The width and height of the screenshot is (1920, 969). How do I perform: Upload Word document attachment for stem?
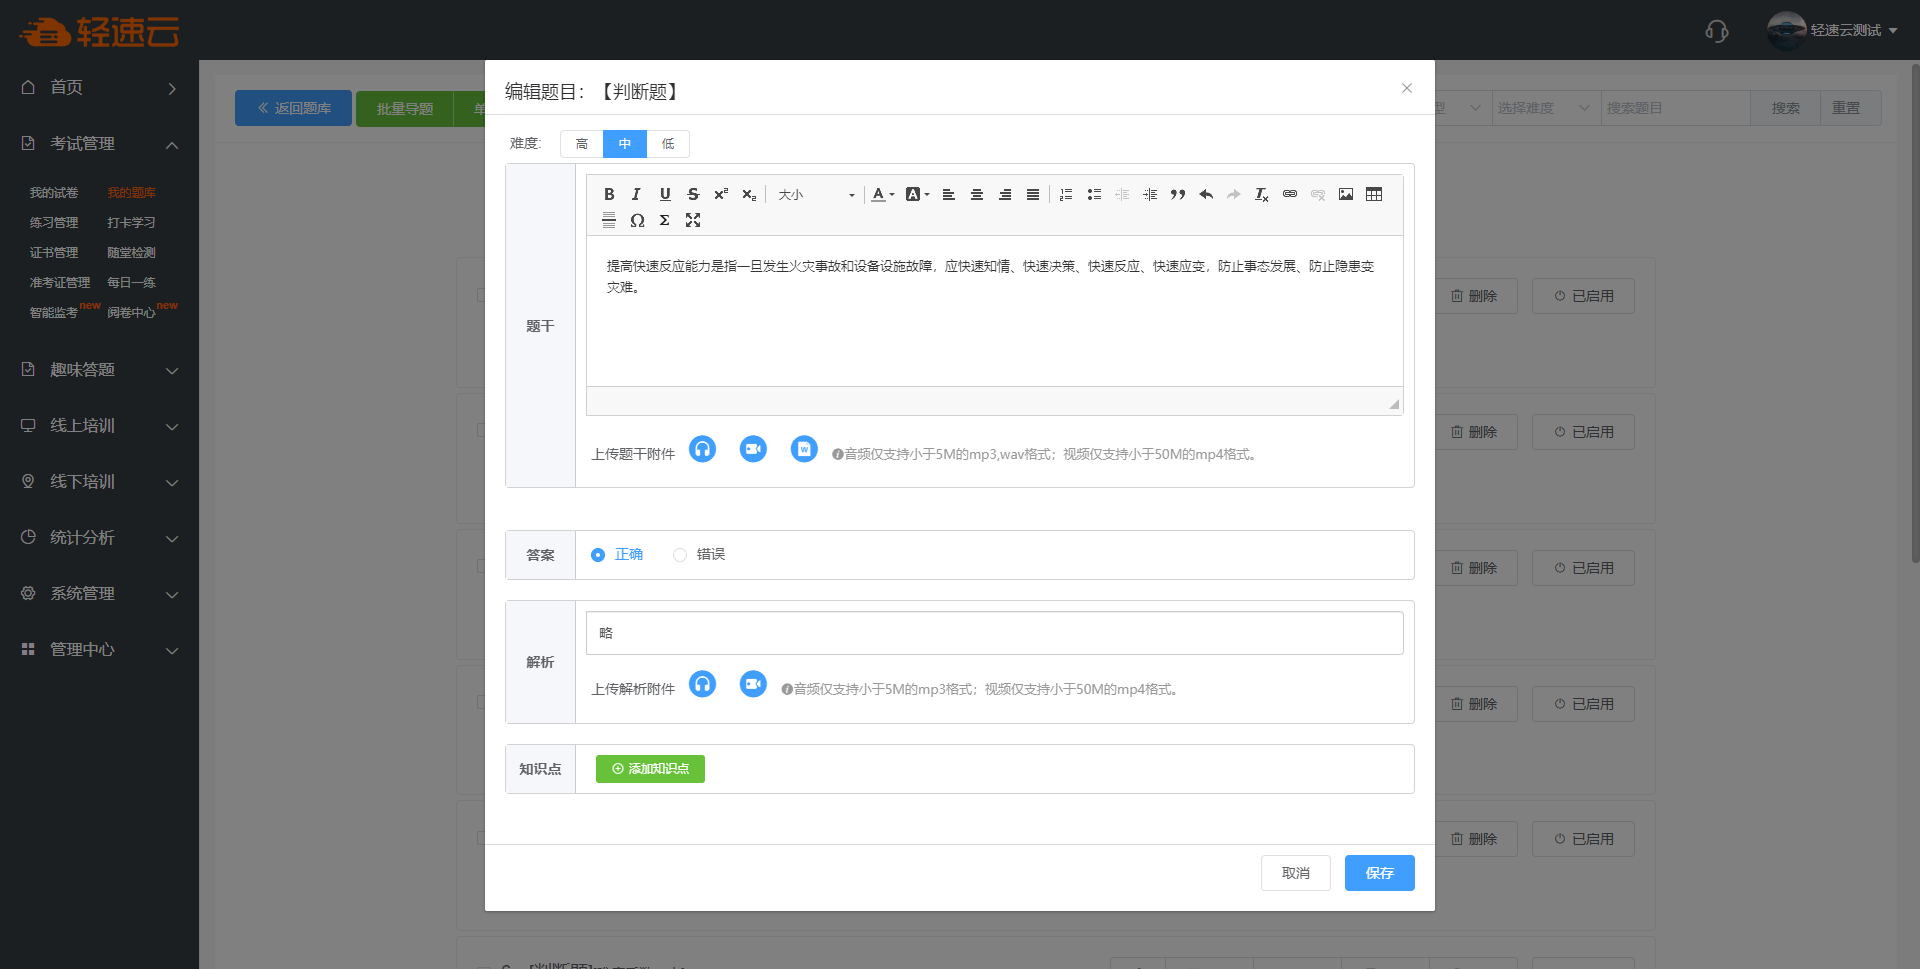coord(804,450)
